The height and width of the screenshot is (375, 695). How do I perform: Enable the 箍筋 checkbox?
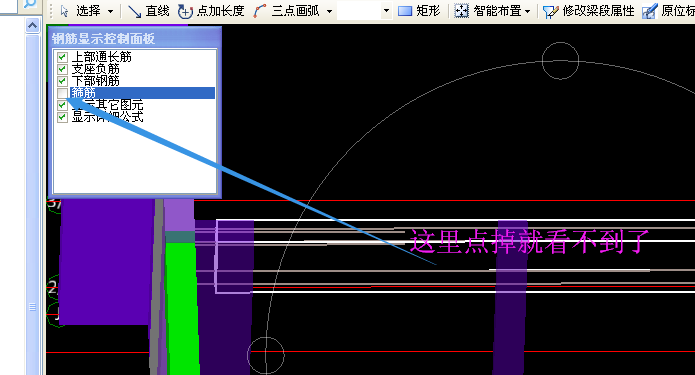pos(62,93)
